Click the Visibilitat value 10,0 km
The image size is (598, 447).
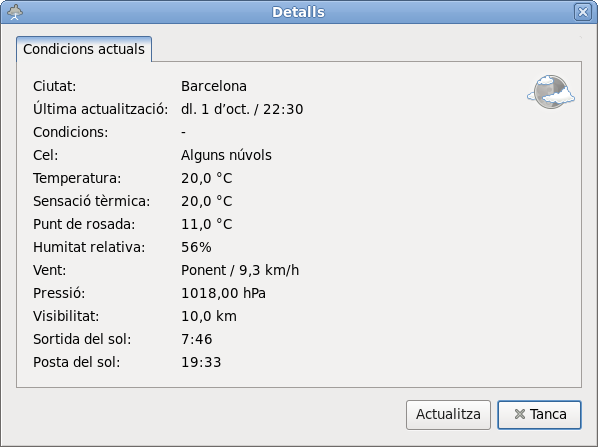point(209,316)
